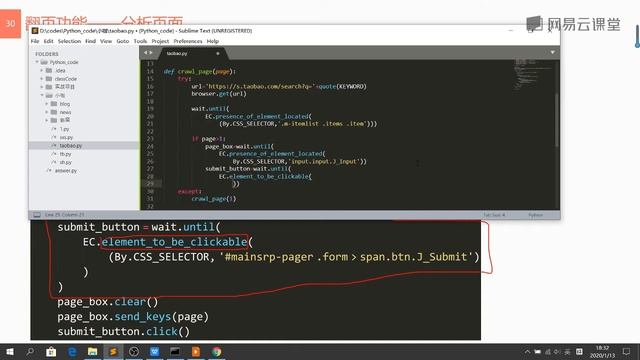This screenshot has height=360, width=640.
Task: Click 'submit_button.click()' in the slide code
Action: [x=124, y=331]
